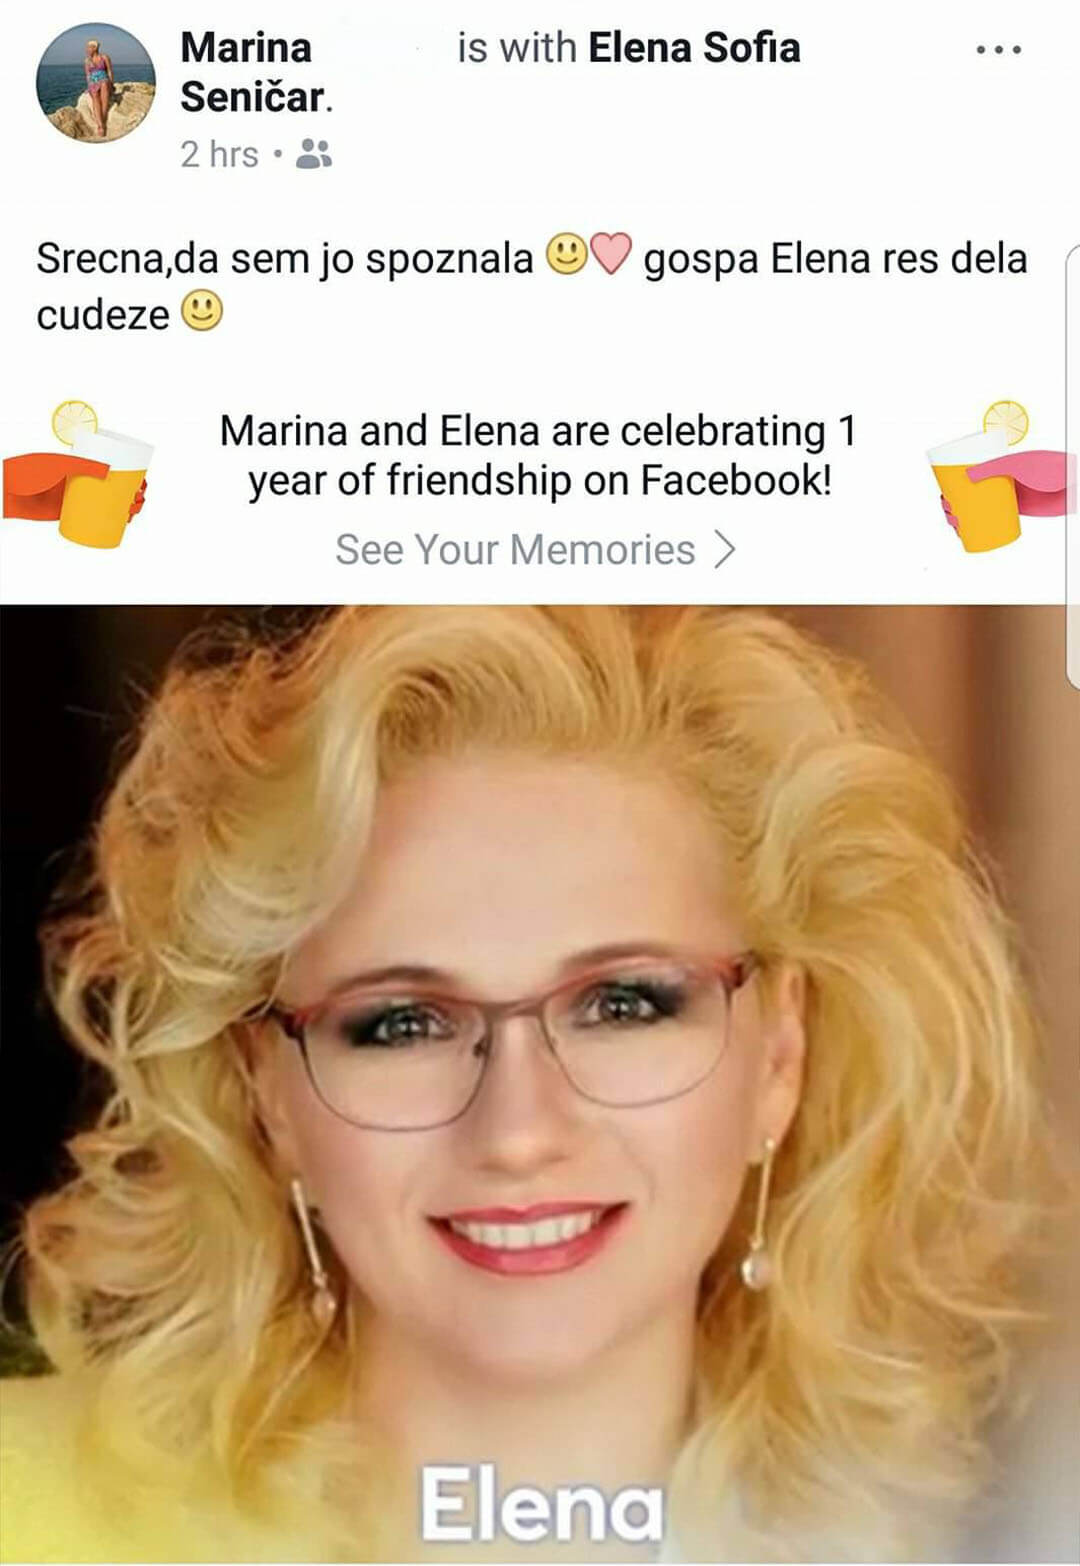Tap the smiley emoji after spoznala
Screen dimensions: 1080x1566
[x=567, y=254]
